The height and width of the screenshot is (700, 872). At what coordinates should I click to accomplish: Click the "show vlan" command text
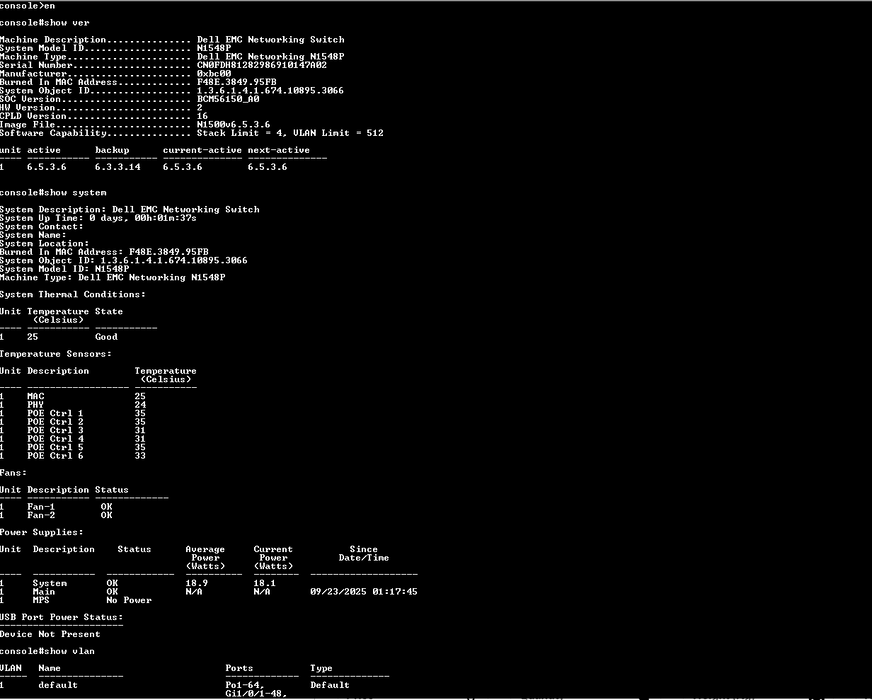(70, 651)
